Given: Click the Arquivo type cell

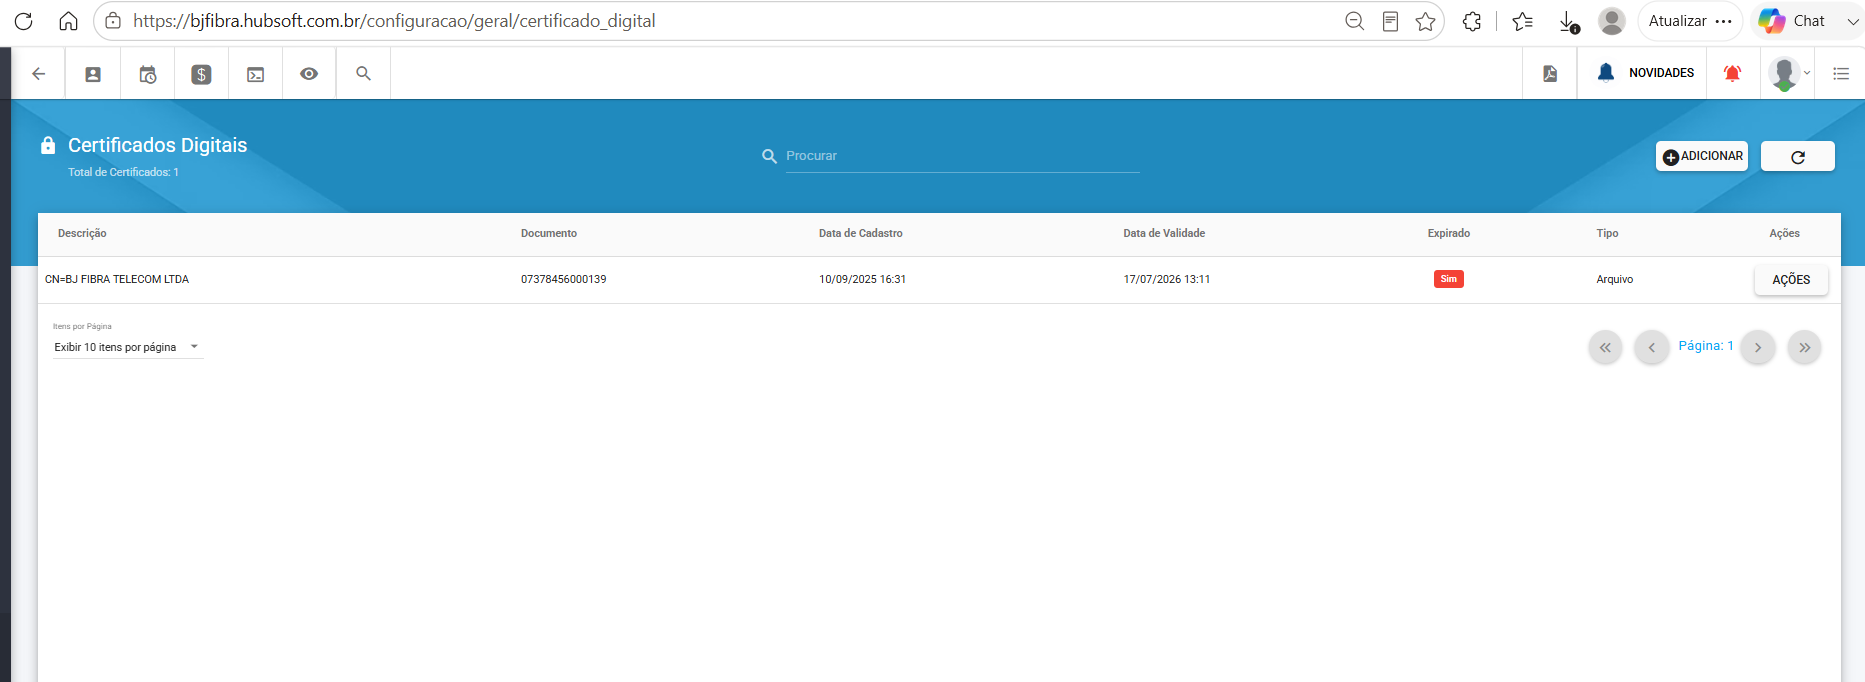Looking at the screenshot, I should click(x=1614, y=279).
